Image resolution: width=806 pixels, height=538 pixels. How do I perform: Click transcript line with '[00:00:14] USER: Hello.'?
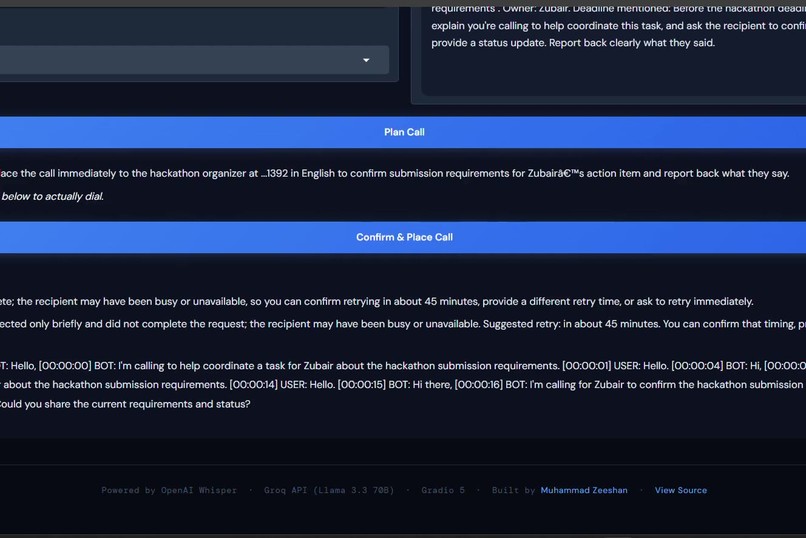click(403, 385)
